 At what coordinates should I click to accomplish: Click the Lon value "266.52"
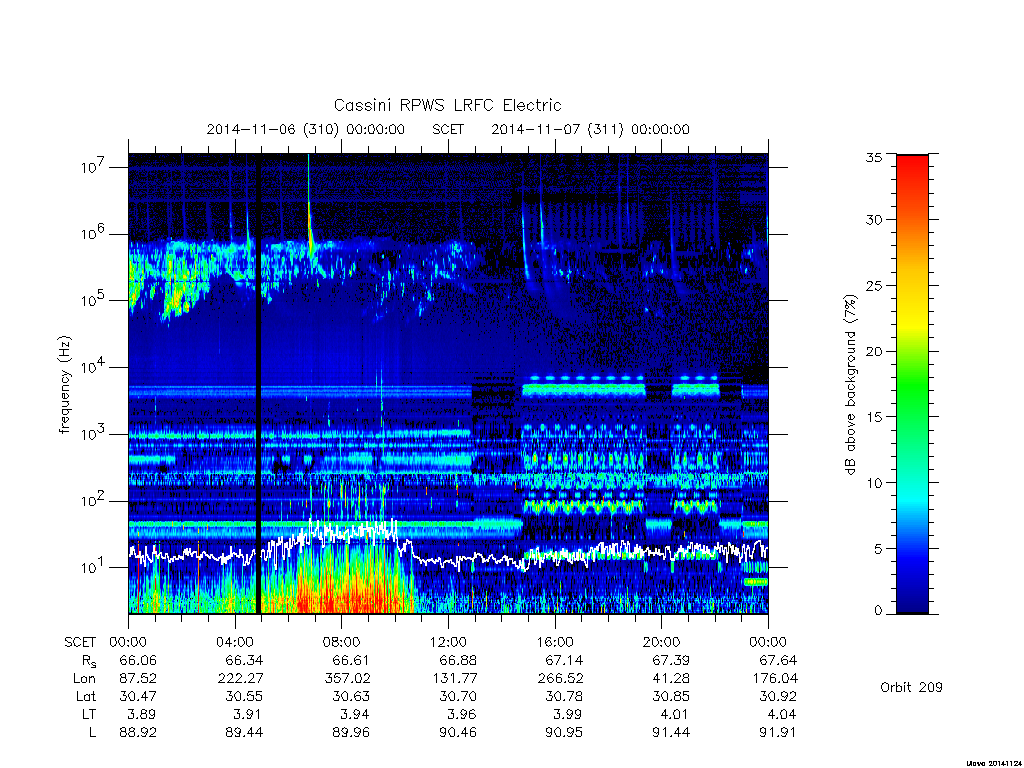560,679
